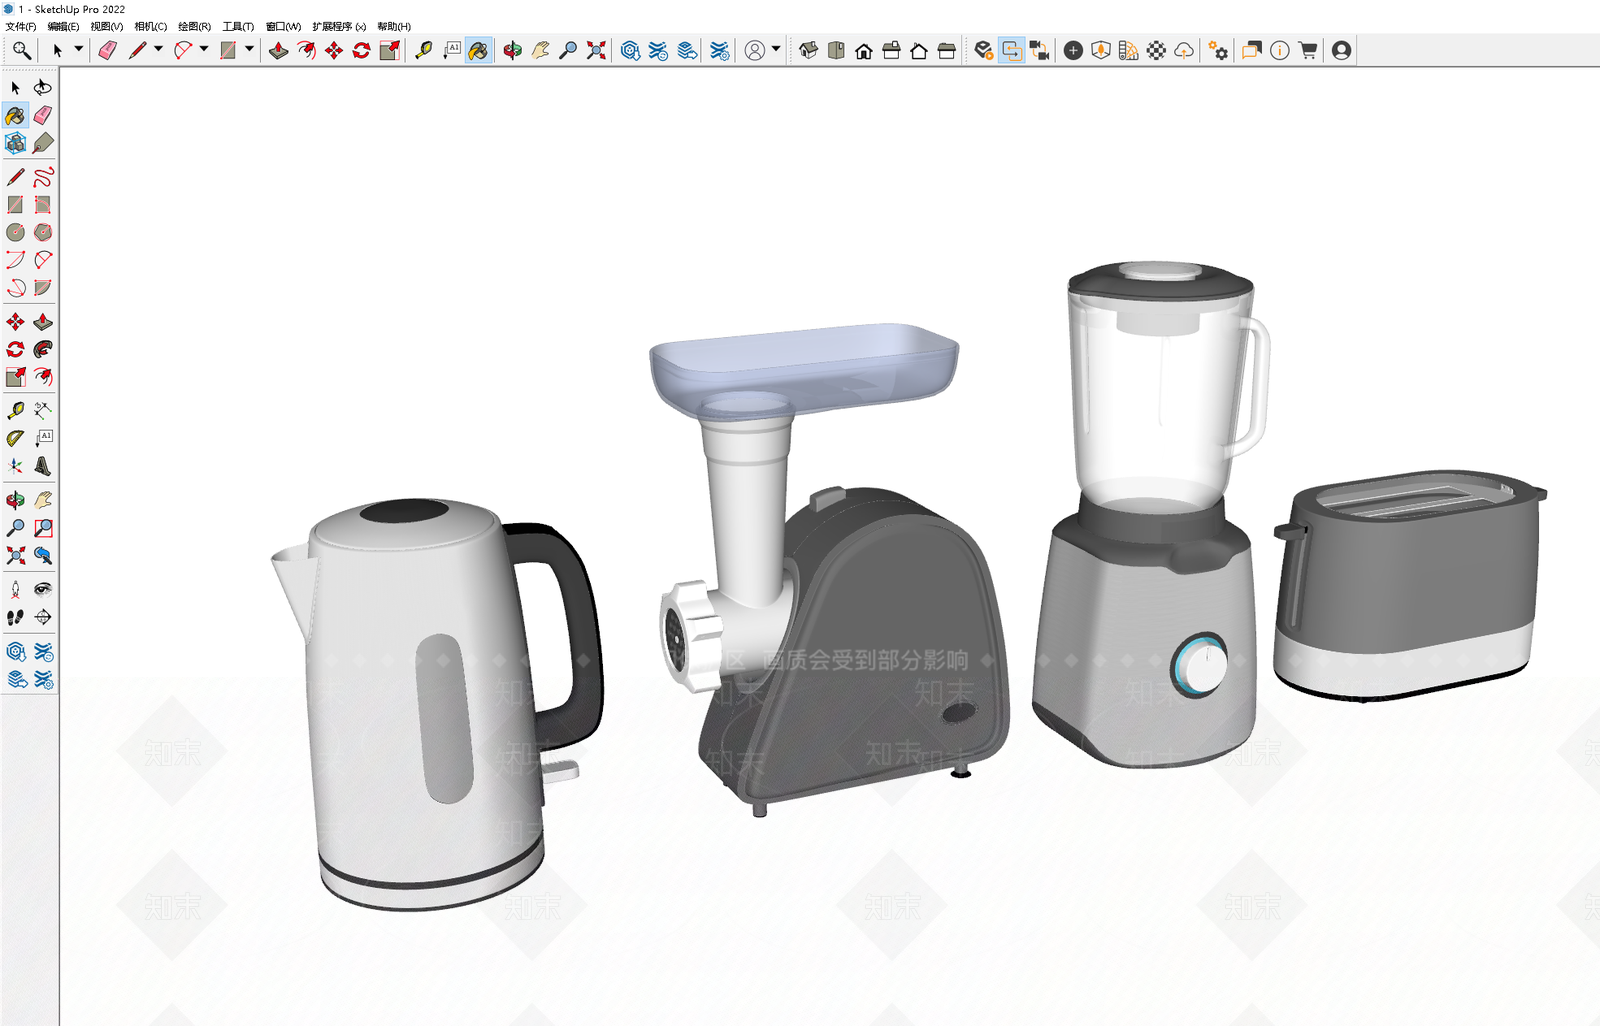This screenshot has height=1026, width=1600.
Task: Switch to Iso view in top toolbar
Action: [808, 50]
